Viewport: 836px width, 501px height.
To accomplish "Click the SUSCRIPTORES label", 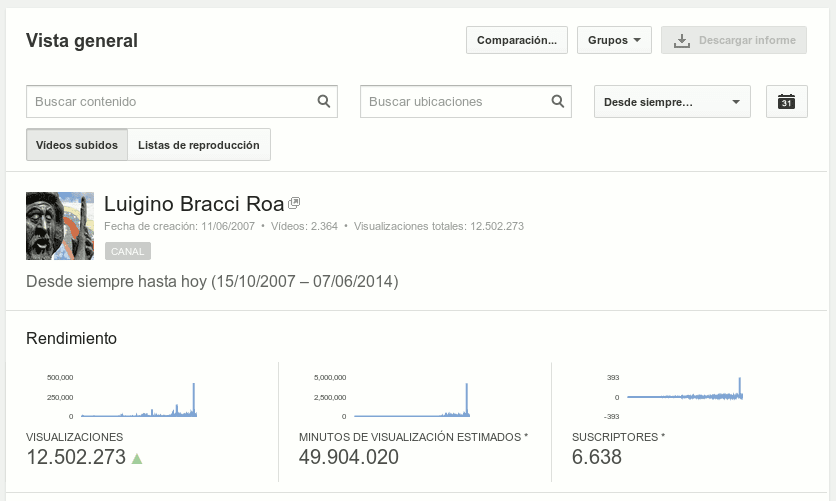I will click(618, 437).
